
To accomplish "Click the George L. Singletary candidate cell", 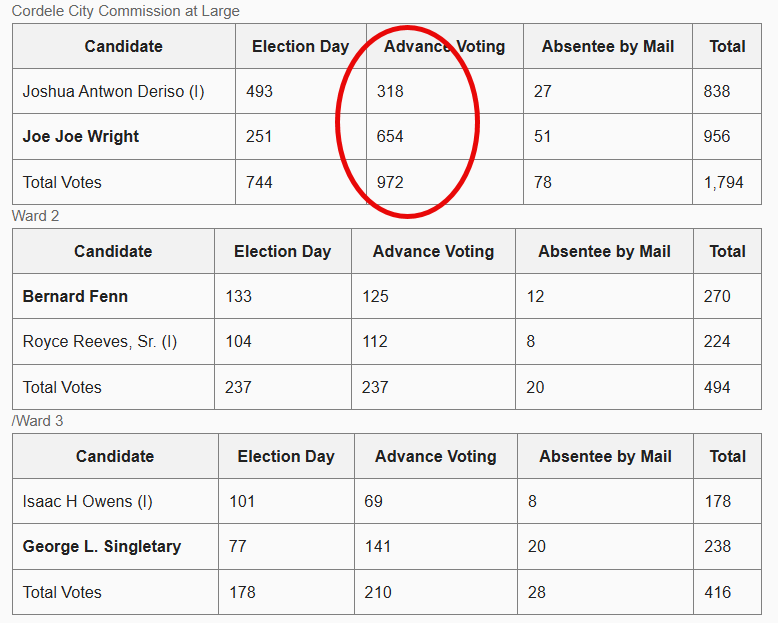I will pyautogui.click(x=102, y=547).
